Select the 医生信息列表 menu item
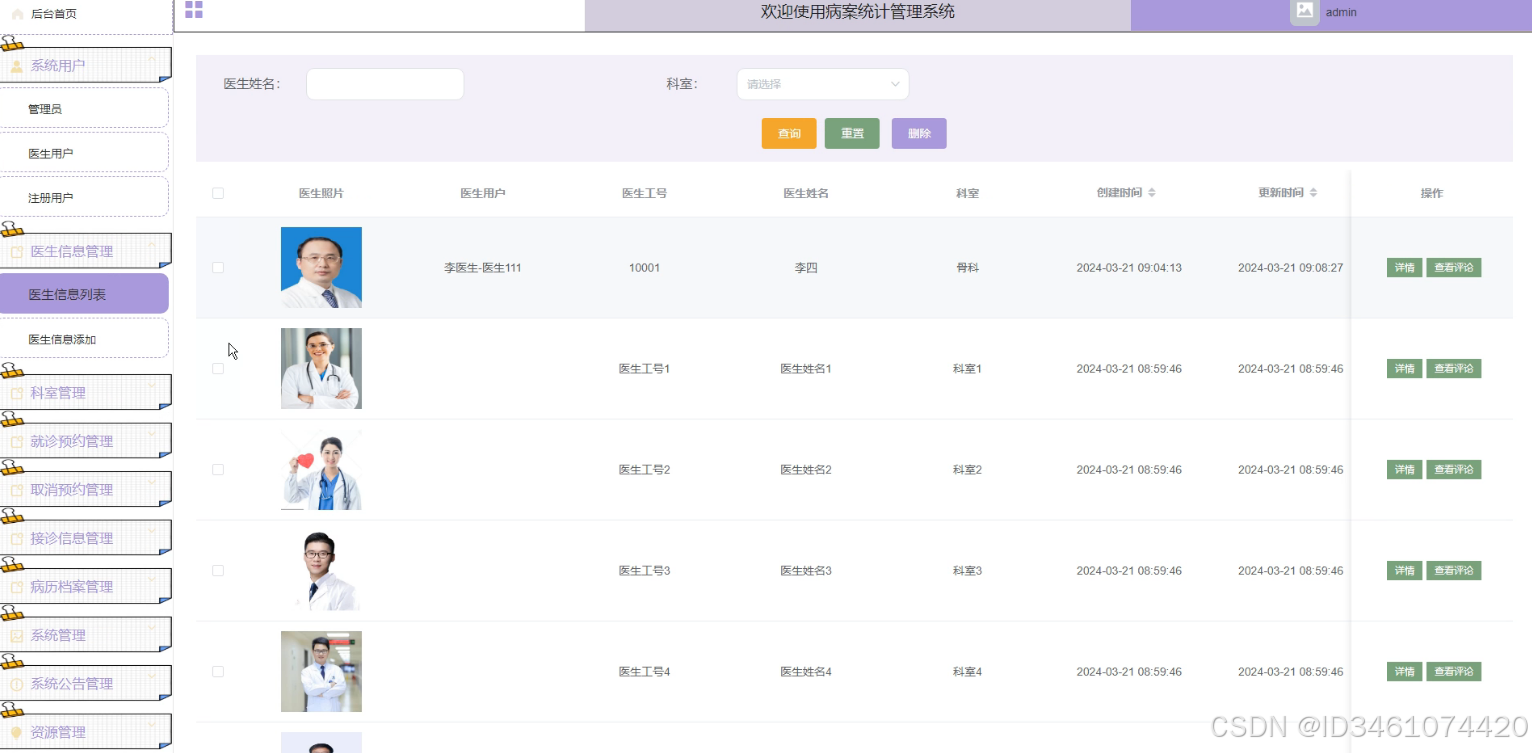 84,294
